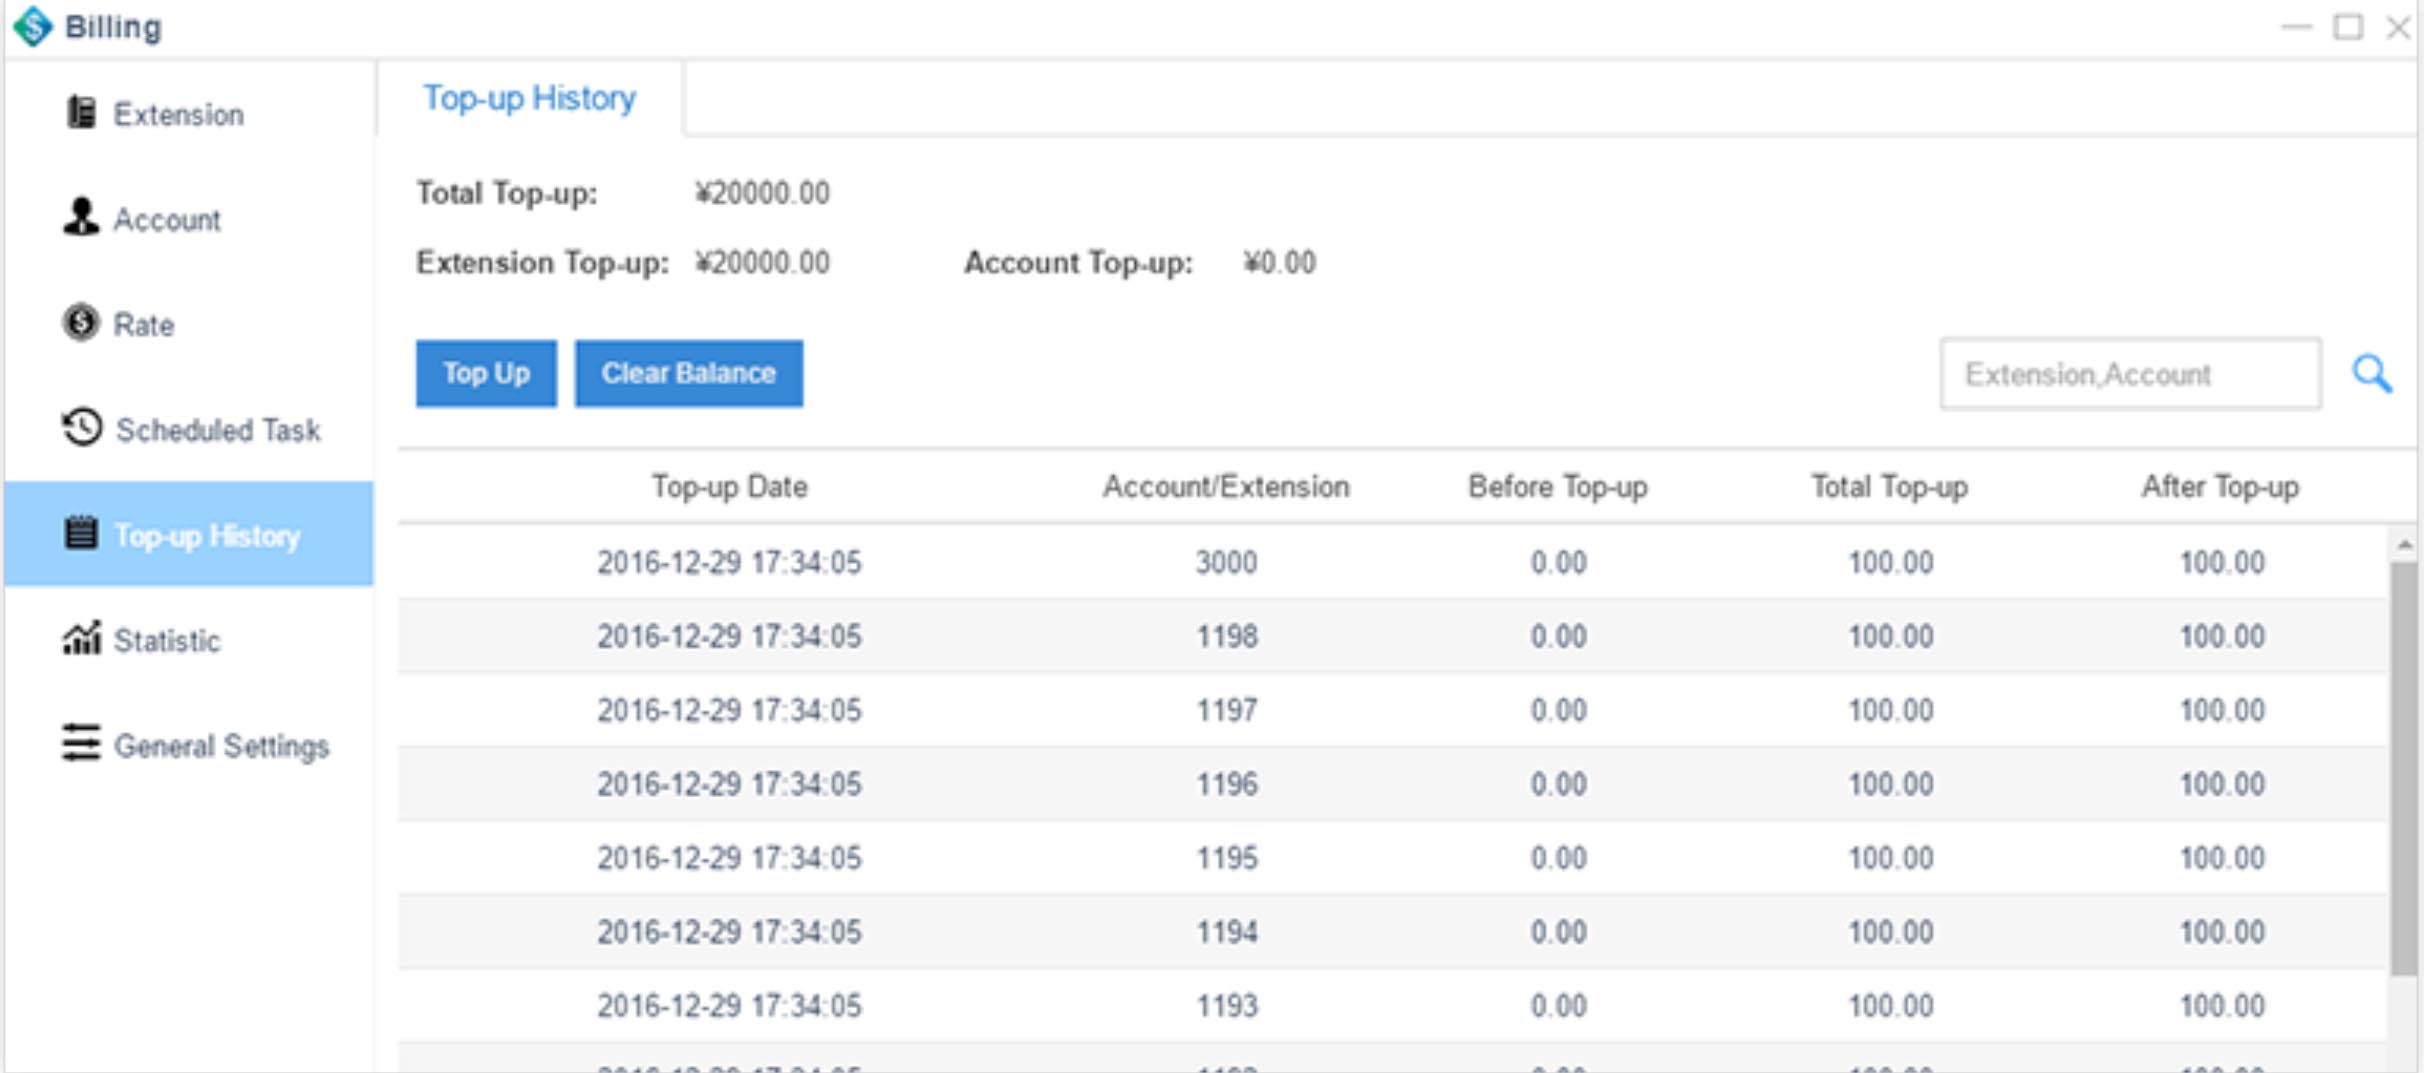The height and width of the screenshot is (1073, 2424).
Task: Click the Top-up History notepad icon
Action: (x=81, y=534)
